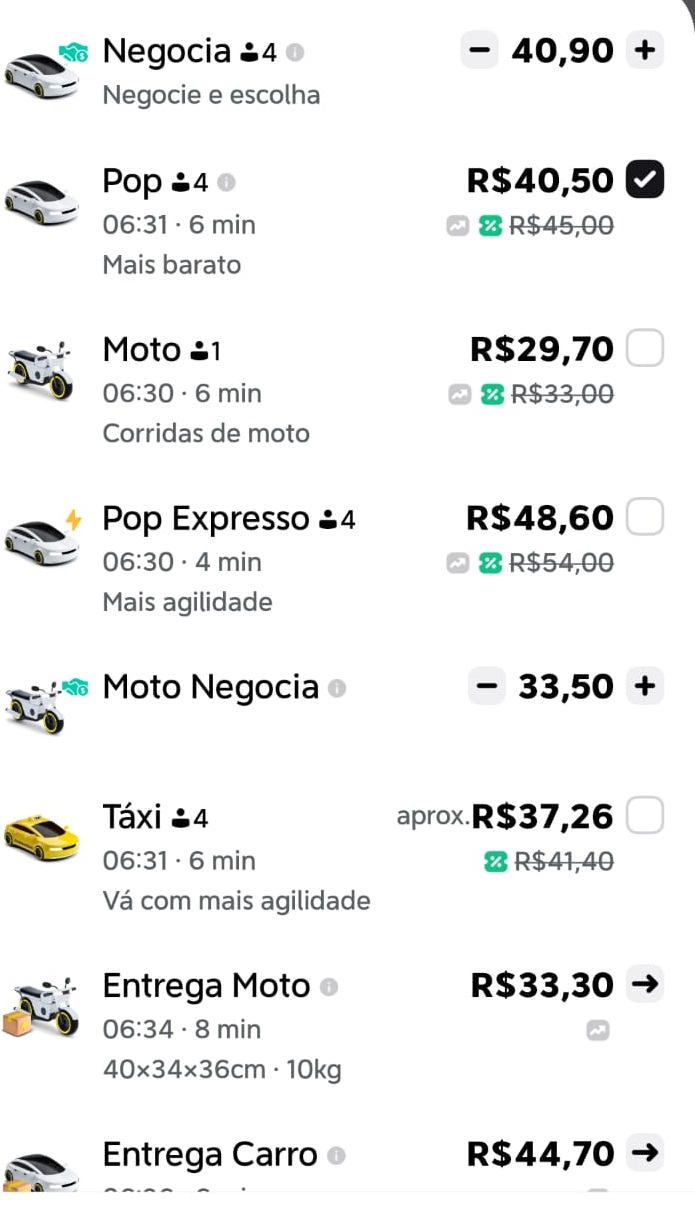Screen dimensions: 695x1205
Task: Increase the Negocia offer with plus
Action: click(645, 50)
